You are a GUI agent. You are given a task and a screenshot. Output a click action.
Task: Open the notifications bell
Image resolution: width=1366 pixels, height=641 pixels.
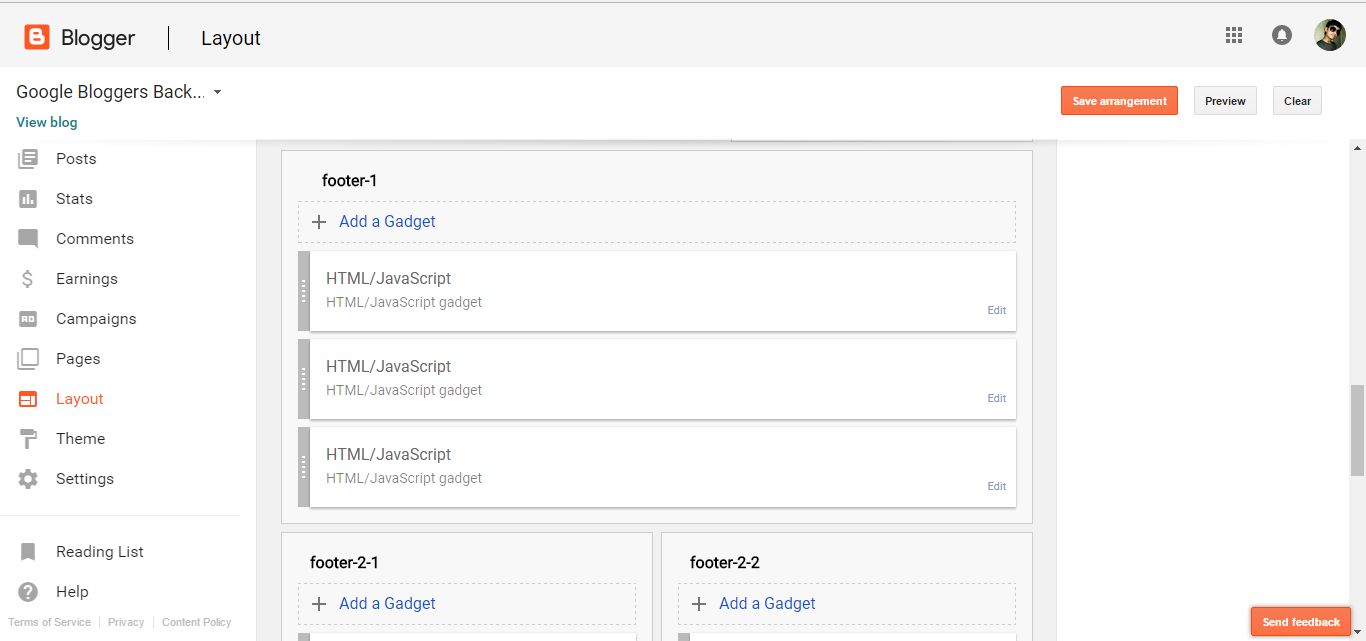tap(1281, 36)
